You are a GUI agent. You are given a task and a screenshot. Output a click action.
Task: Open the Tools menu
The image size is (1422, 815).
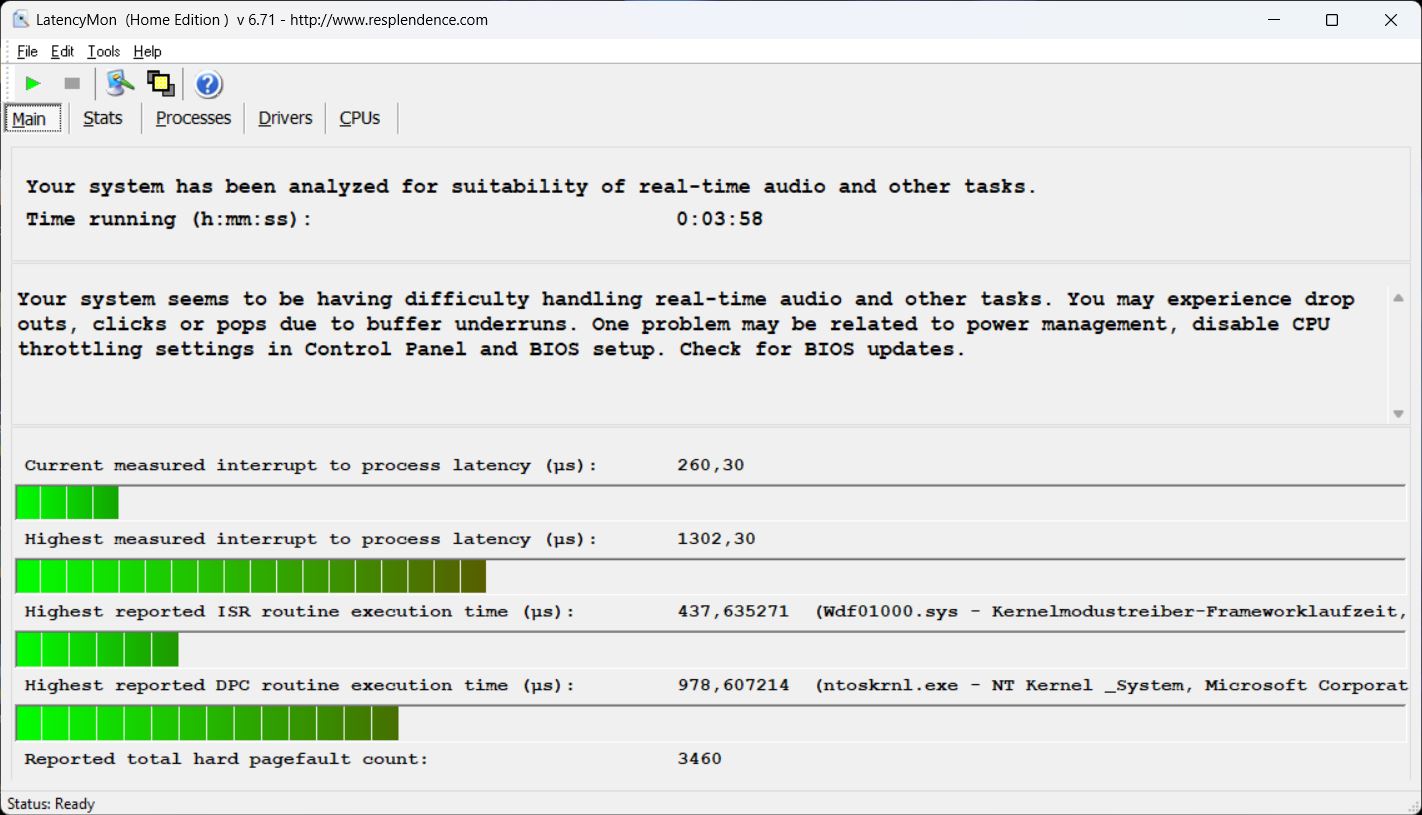pos(103,52)
